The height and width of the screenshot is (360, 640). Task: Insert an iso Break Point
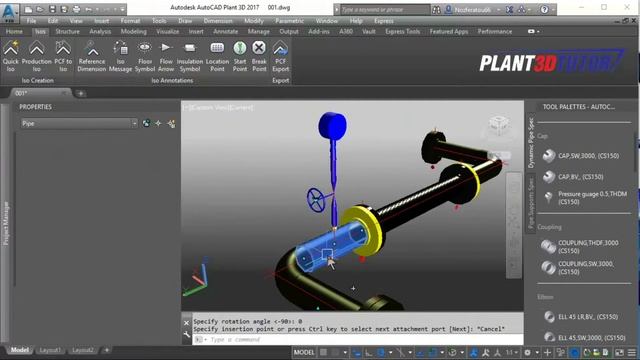[259, 56]
